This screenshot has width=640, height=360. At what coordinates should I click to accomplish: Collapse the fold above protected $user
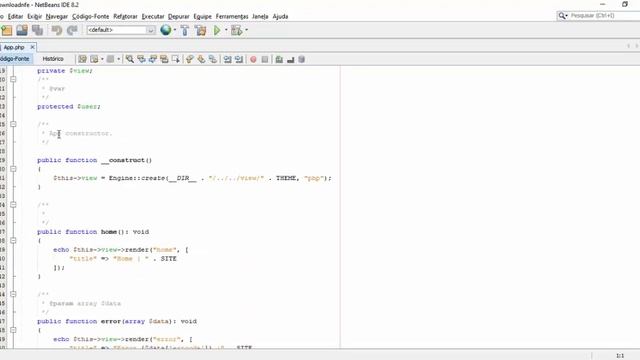[x=13, y=79]
